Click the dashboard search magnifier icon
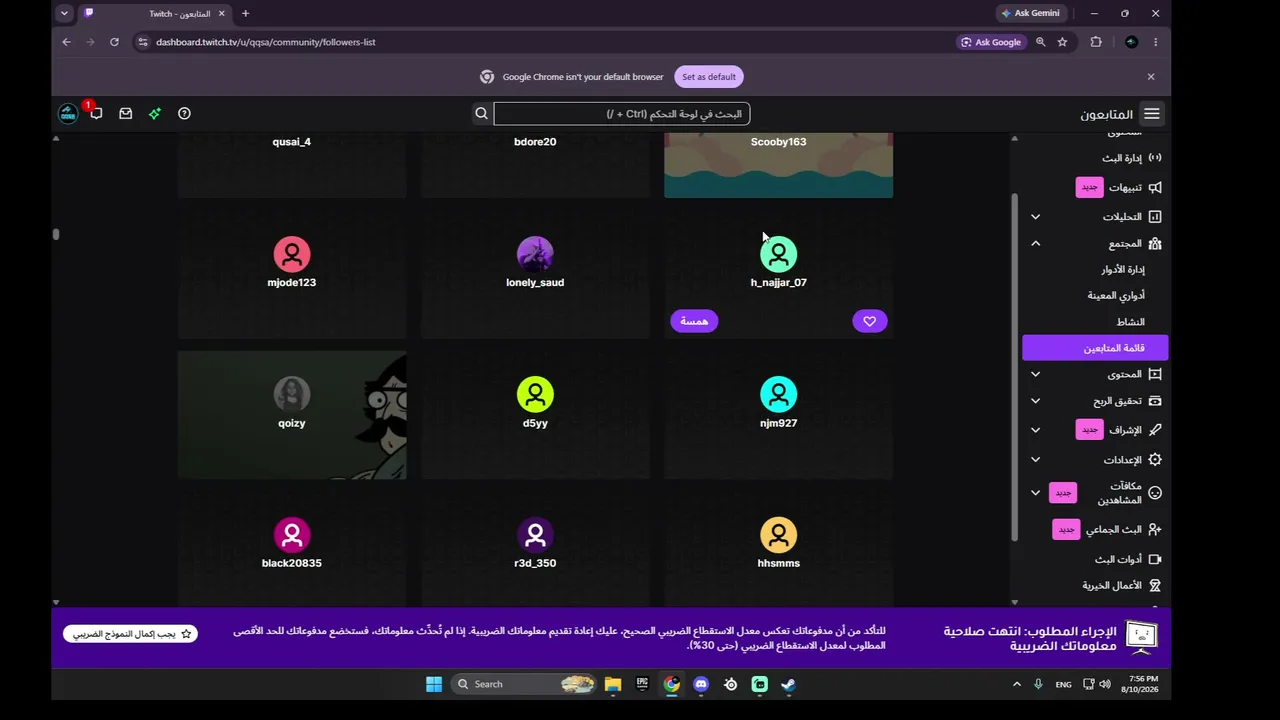Screen dimensions: 1280x720 pyautogui.click(x=481, y=114)
